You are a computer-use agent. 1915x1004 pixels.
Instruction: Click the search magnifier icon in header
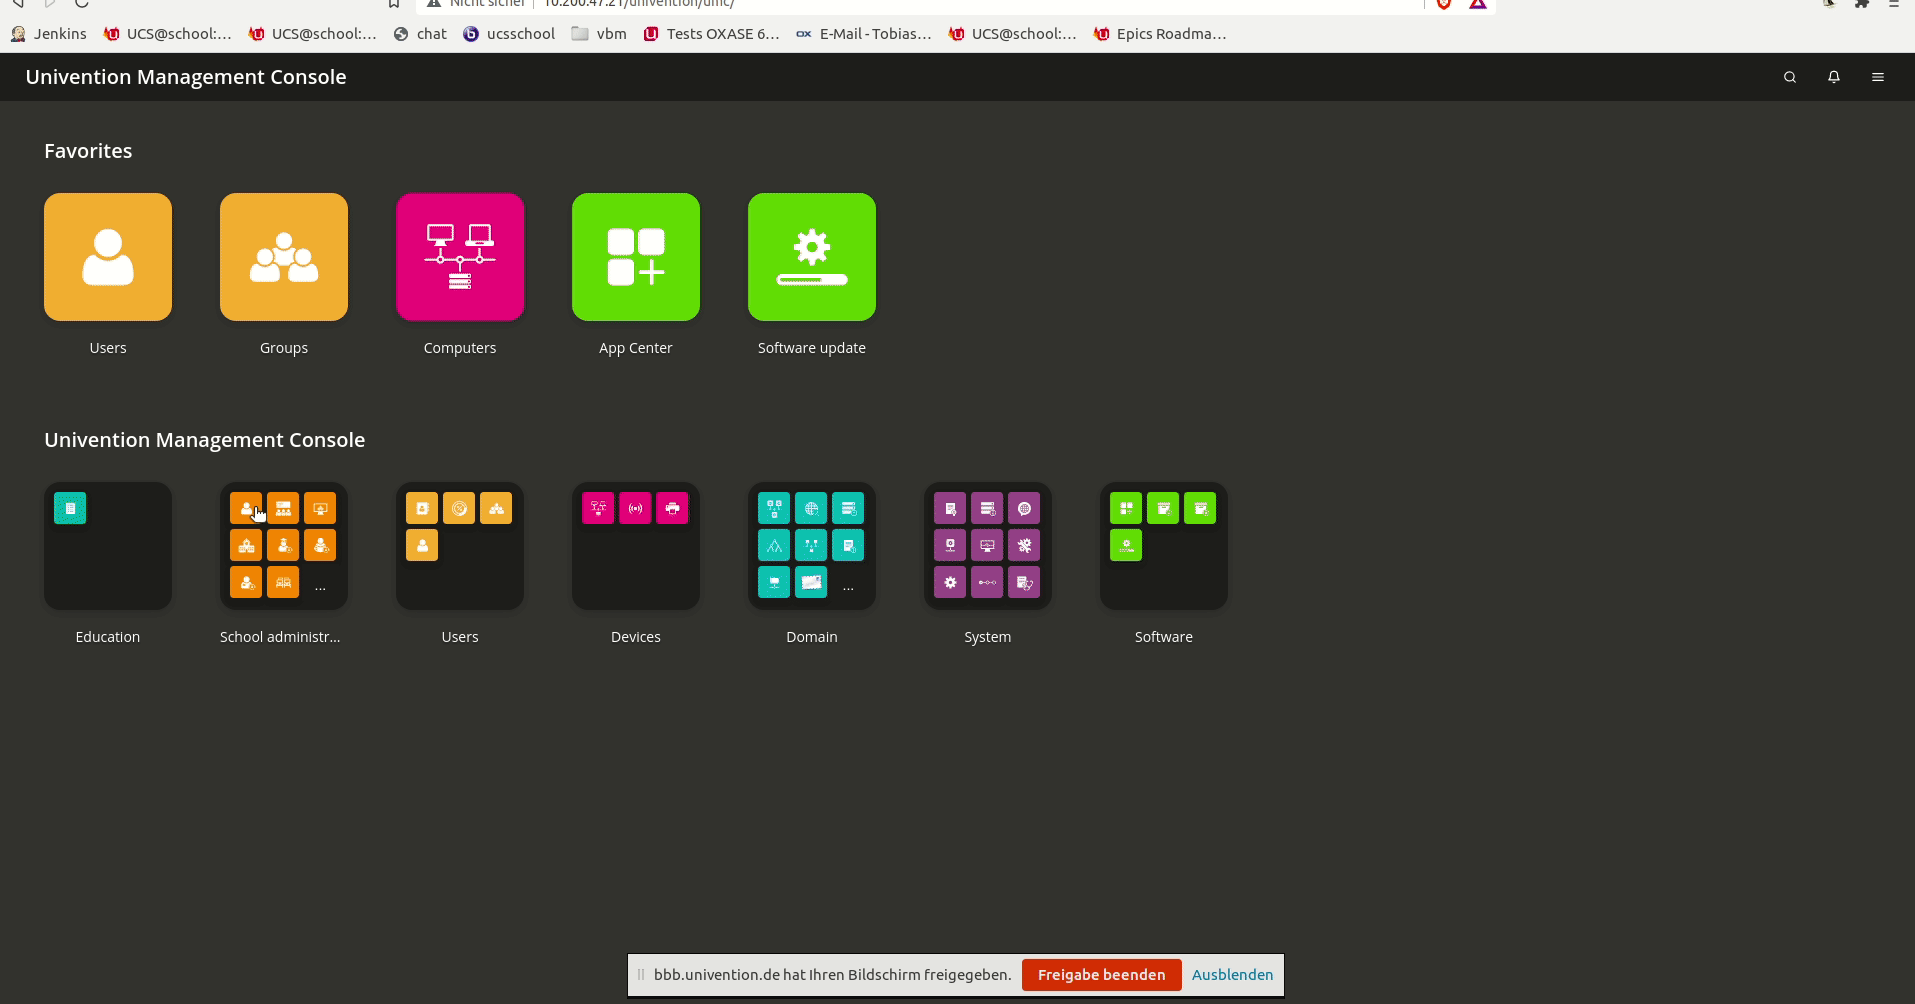pos(1790,77)
